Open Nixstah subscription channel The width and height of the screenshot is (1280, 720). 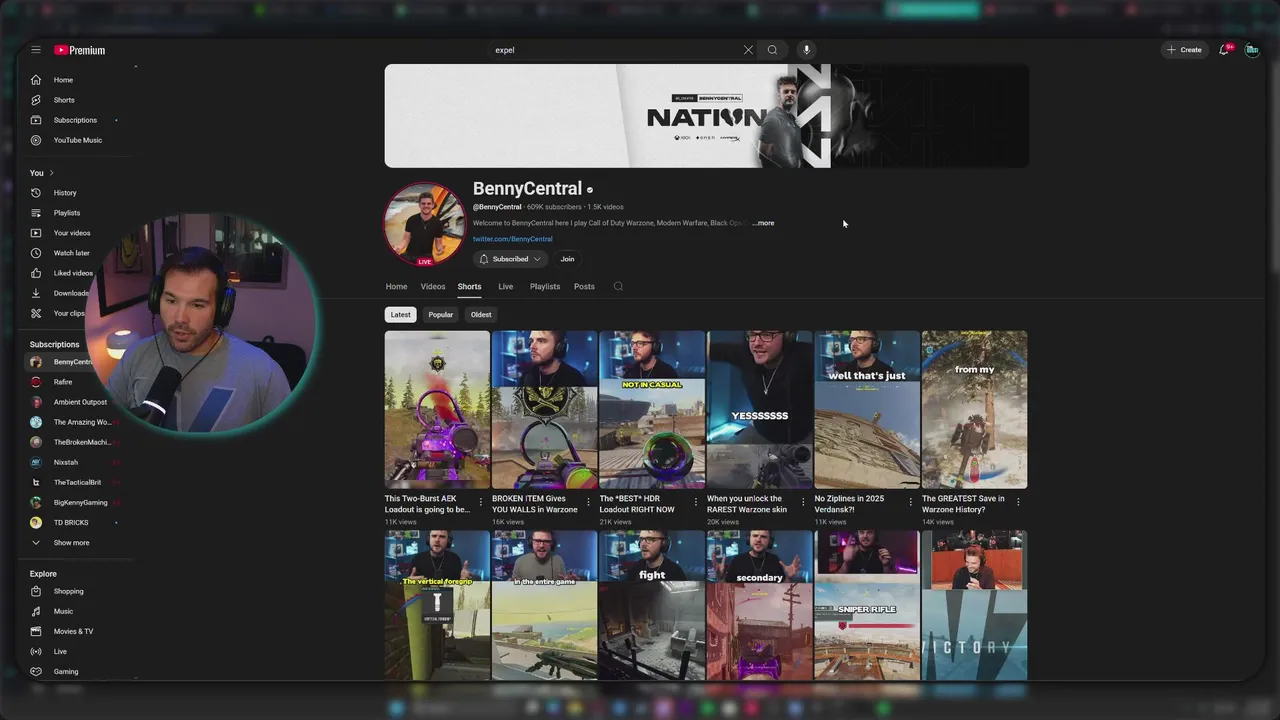(65, 462)
